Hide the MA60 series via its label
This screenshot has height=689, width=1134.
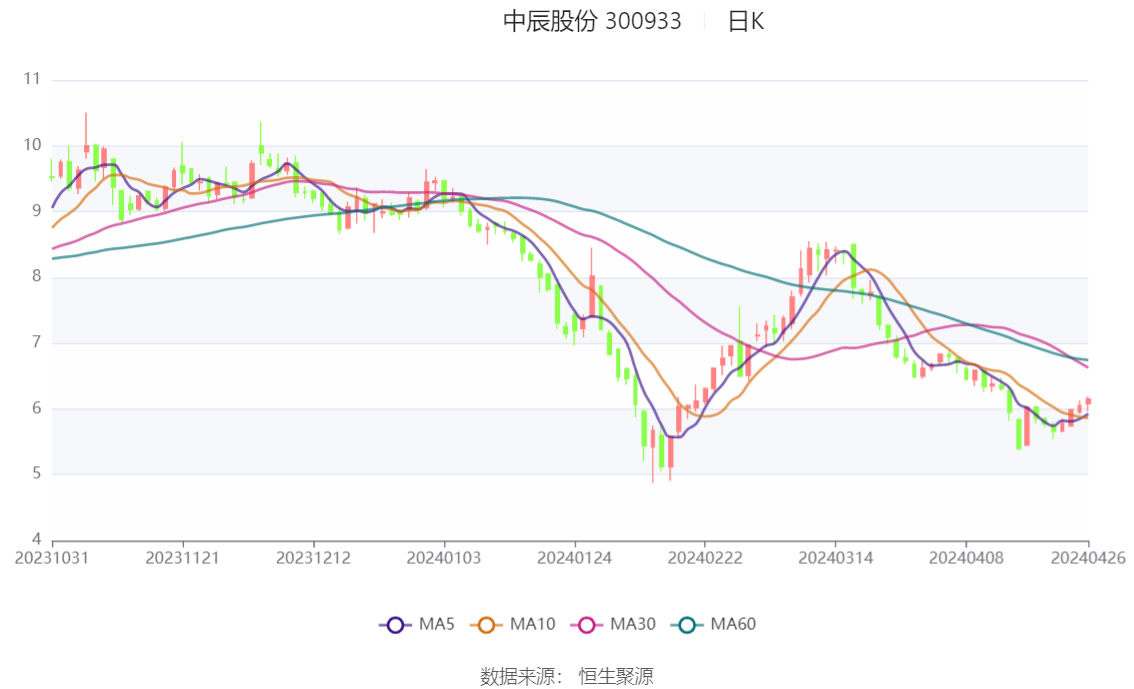(733, 624)
